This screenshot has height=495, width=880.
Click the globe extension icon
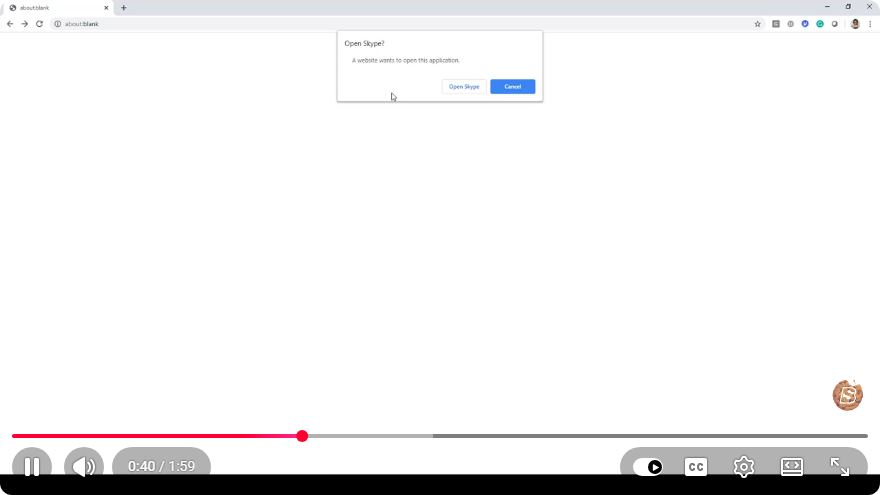tap(790, 24)
